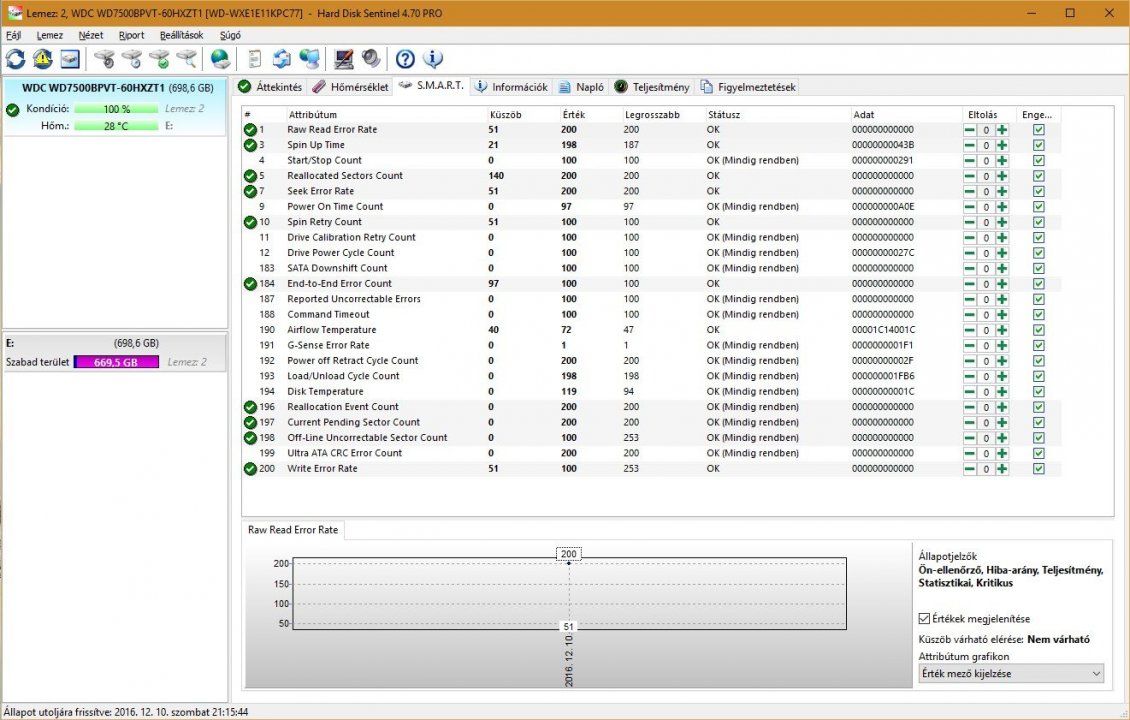The image size is (1130, 720).
Task: Click the purple 669,5 GB free space bar
Action: (116, 362)
